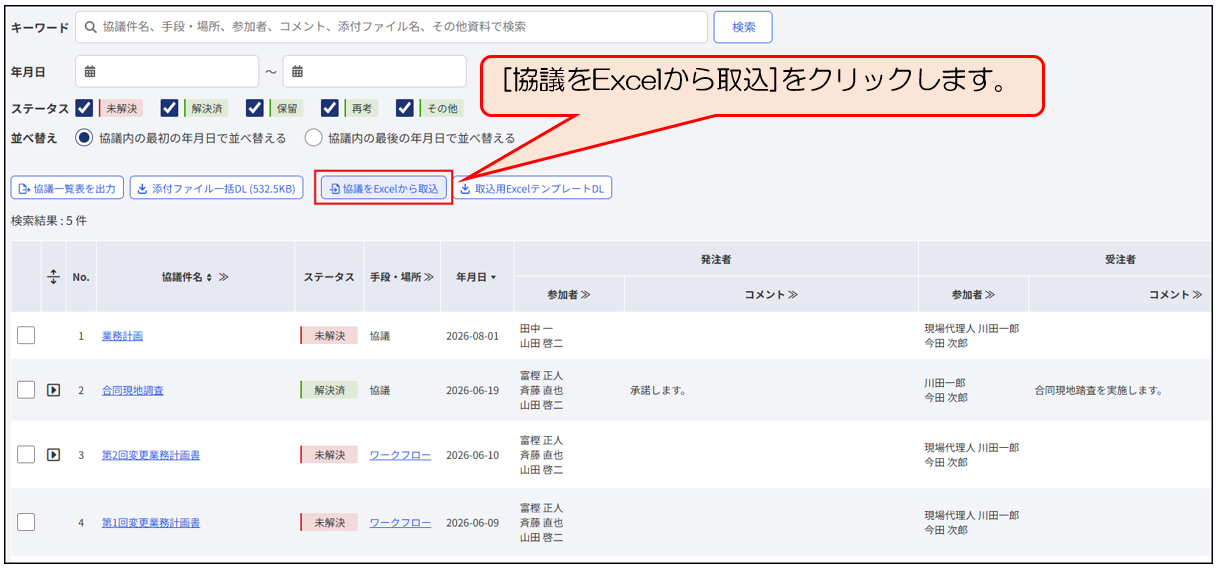Open the 業務計画 link
The width and height of the screenshot is (1217, 568).
click(122, 336)
